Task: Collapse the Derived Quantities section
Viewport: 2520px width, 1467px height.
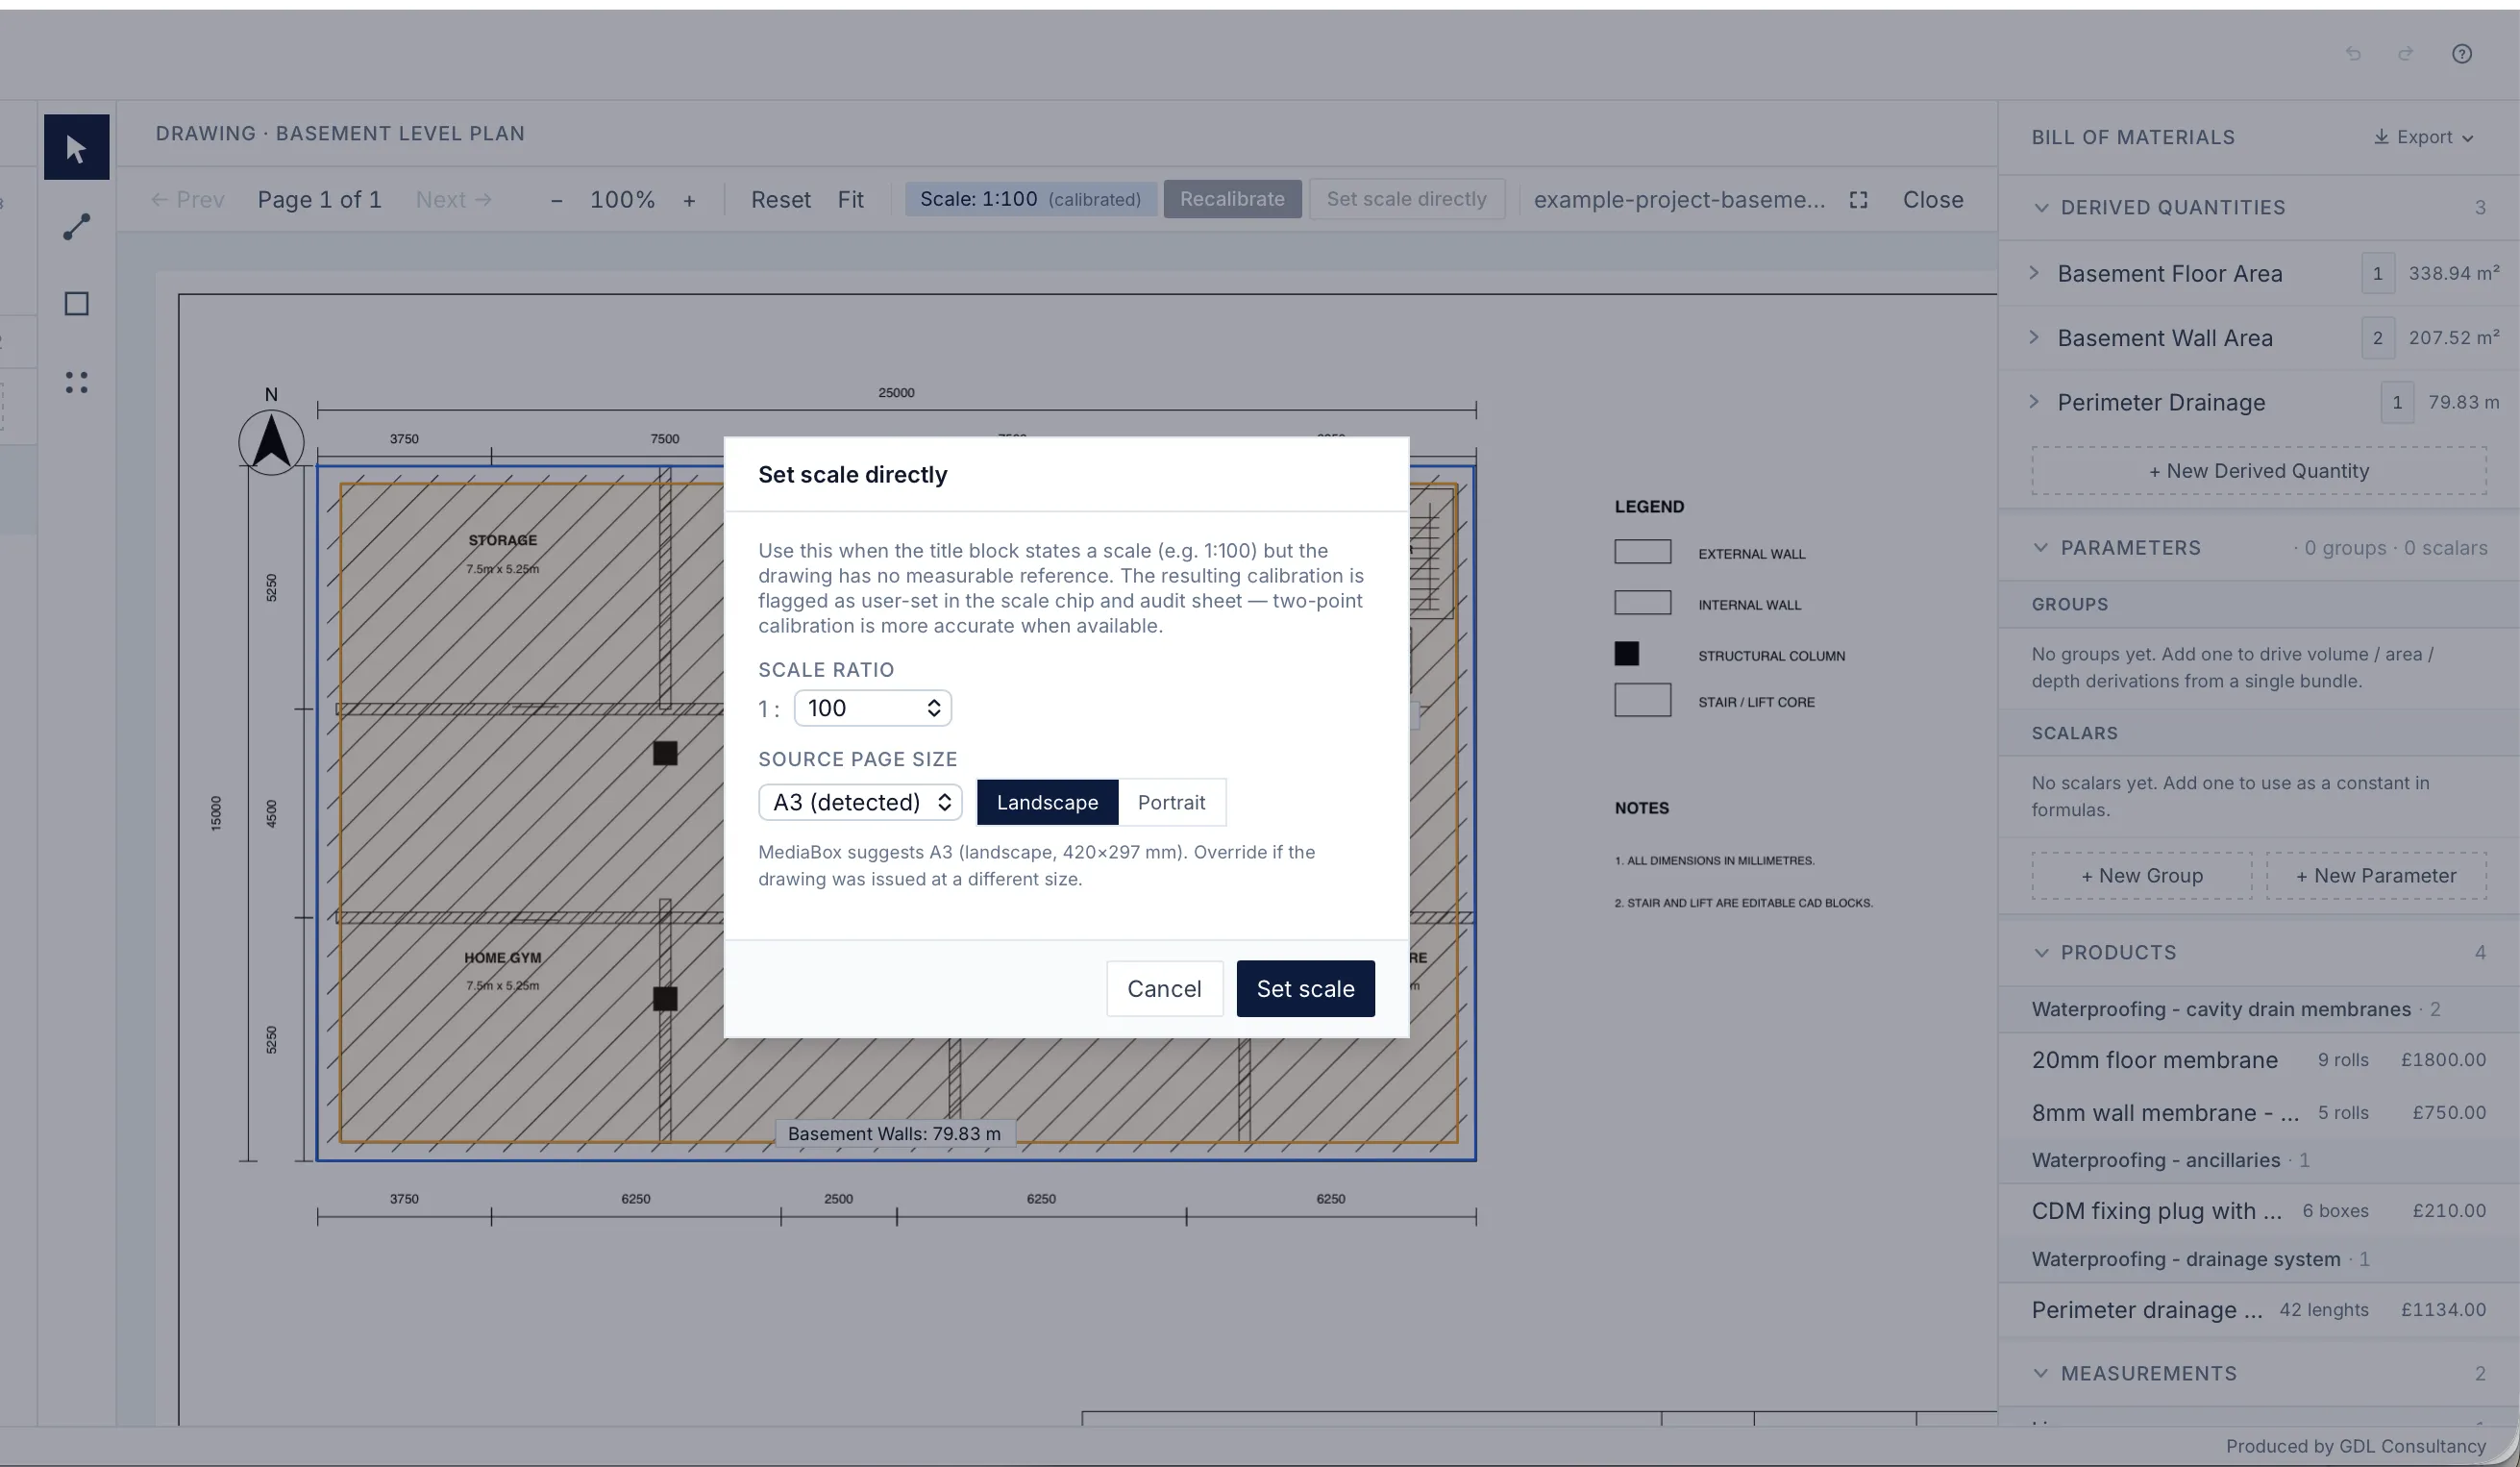Action: click(2040, 208)
